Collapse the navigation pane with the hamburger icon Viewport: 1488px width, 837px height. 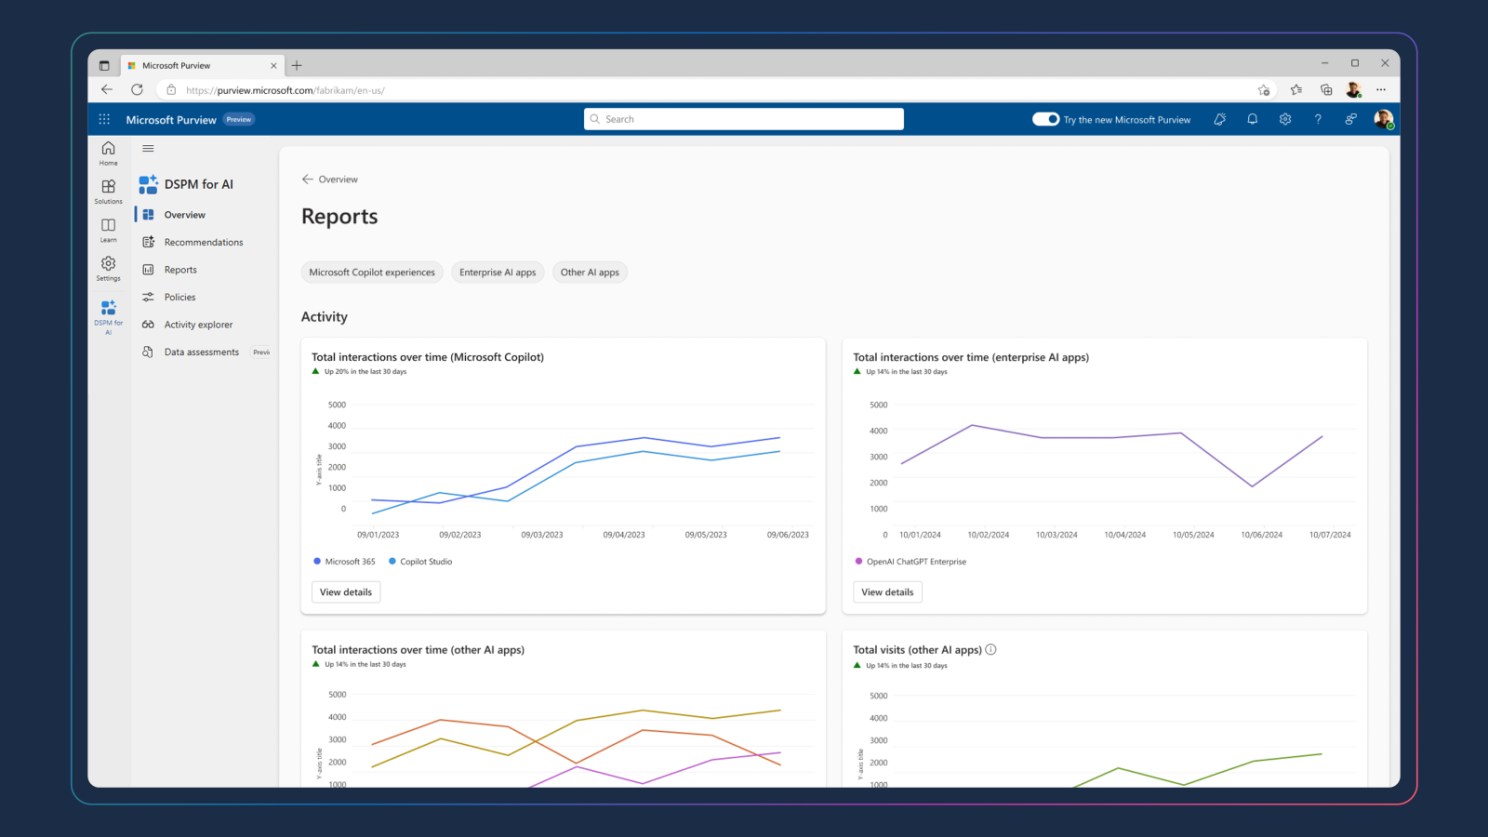coord(147,148)
